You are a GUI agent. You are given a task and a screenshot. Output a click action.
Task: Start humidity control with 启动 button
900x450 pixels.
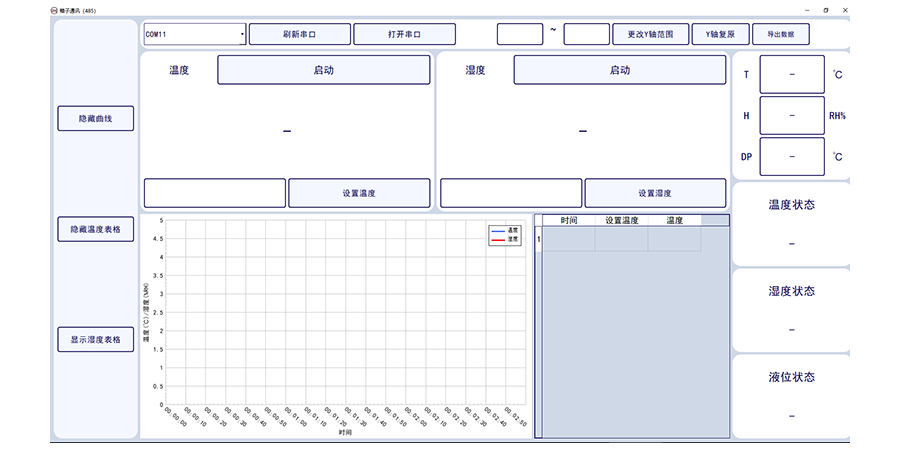[620, 70]
